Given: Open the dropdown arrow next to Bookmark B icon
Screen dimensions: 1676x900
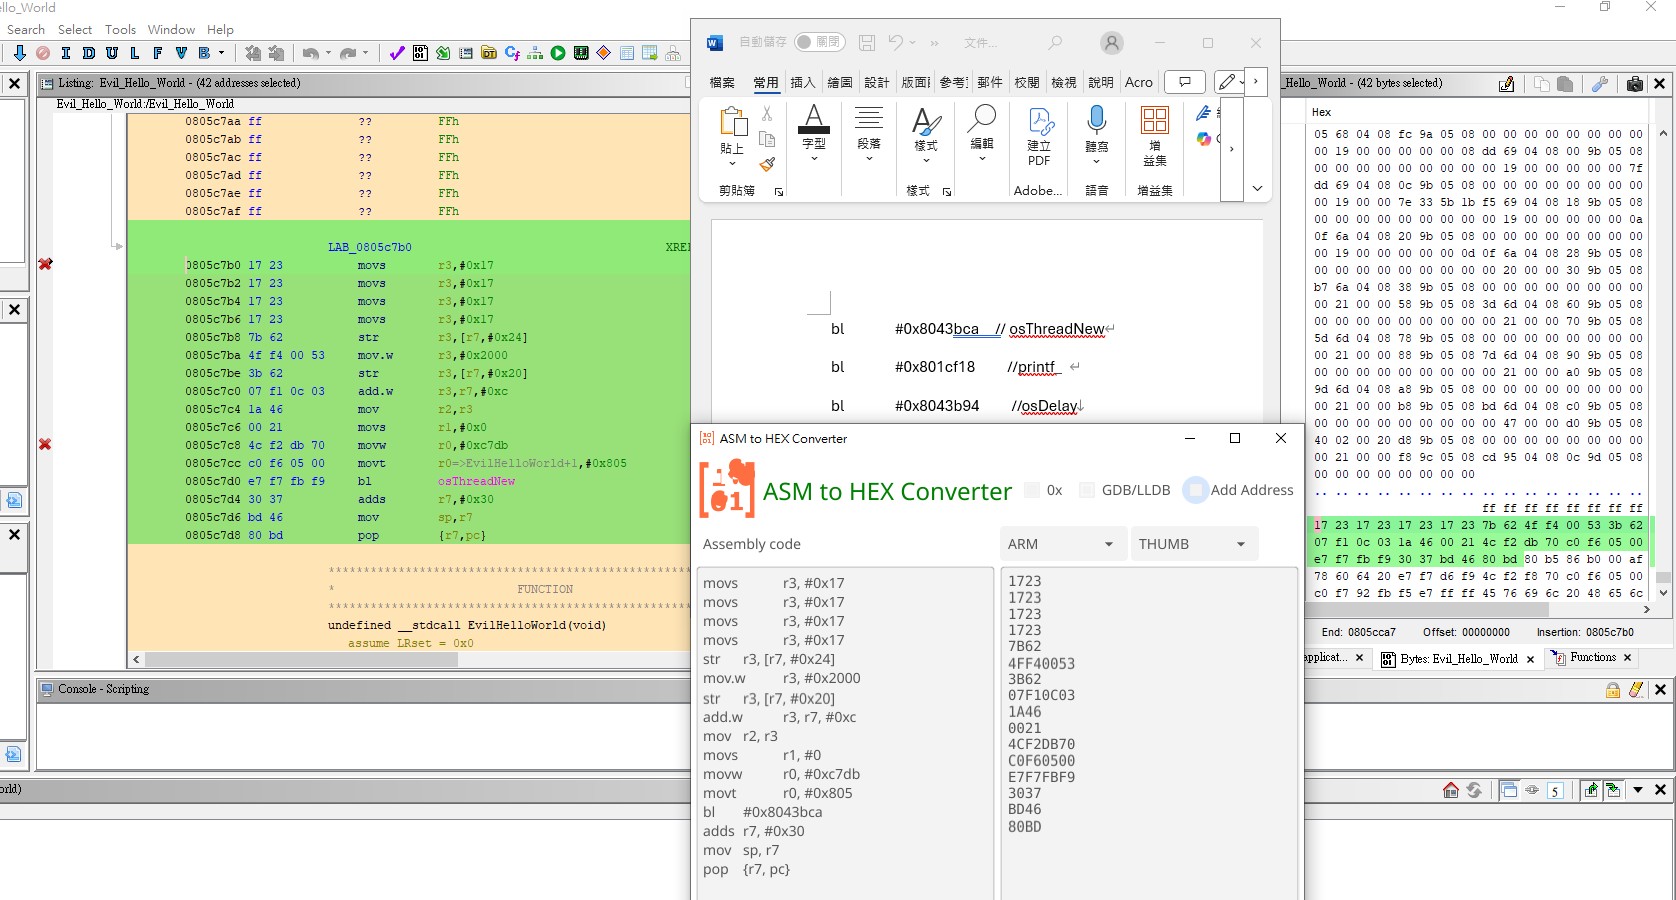Looking at the screenshot, I should (x=222, y=53).
